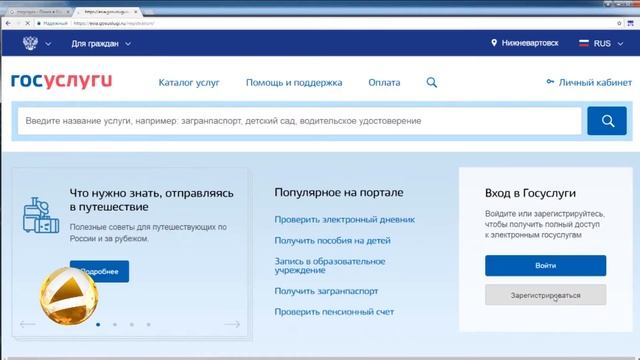Expand the chevron next to the emblem
Screen dimensions: 640x360
click(x=48, y=44)
